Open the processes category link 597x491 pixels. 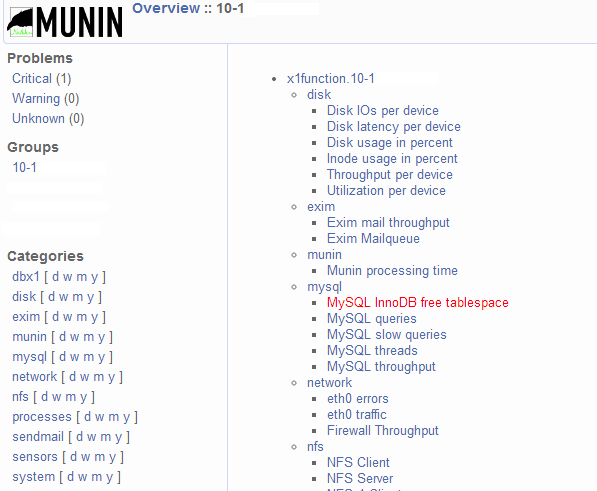point(42,417)
